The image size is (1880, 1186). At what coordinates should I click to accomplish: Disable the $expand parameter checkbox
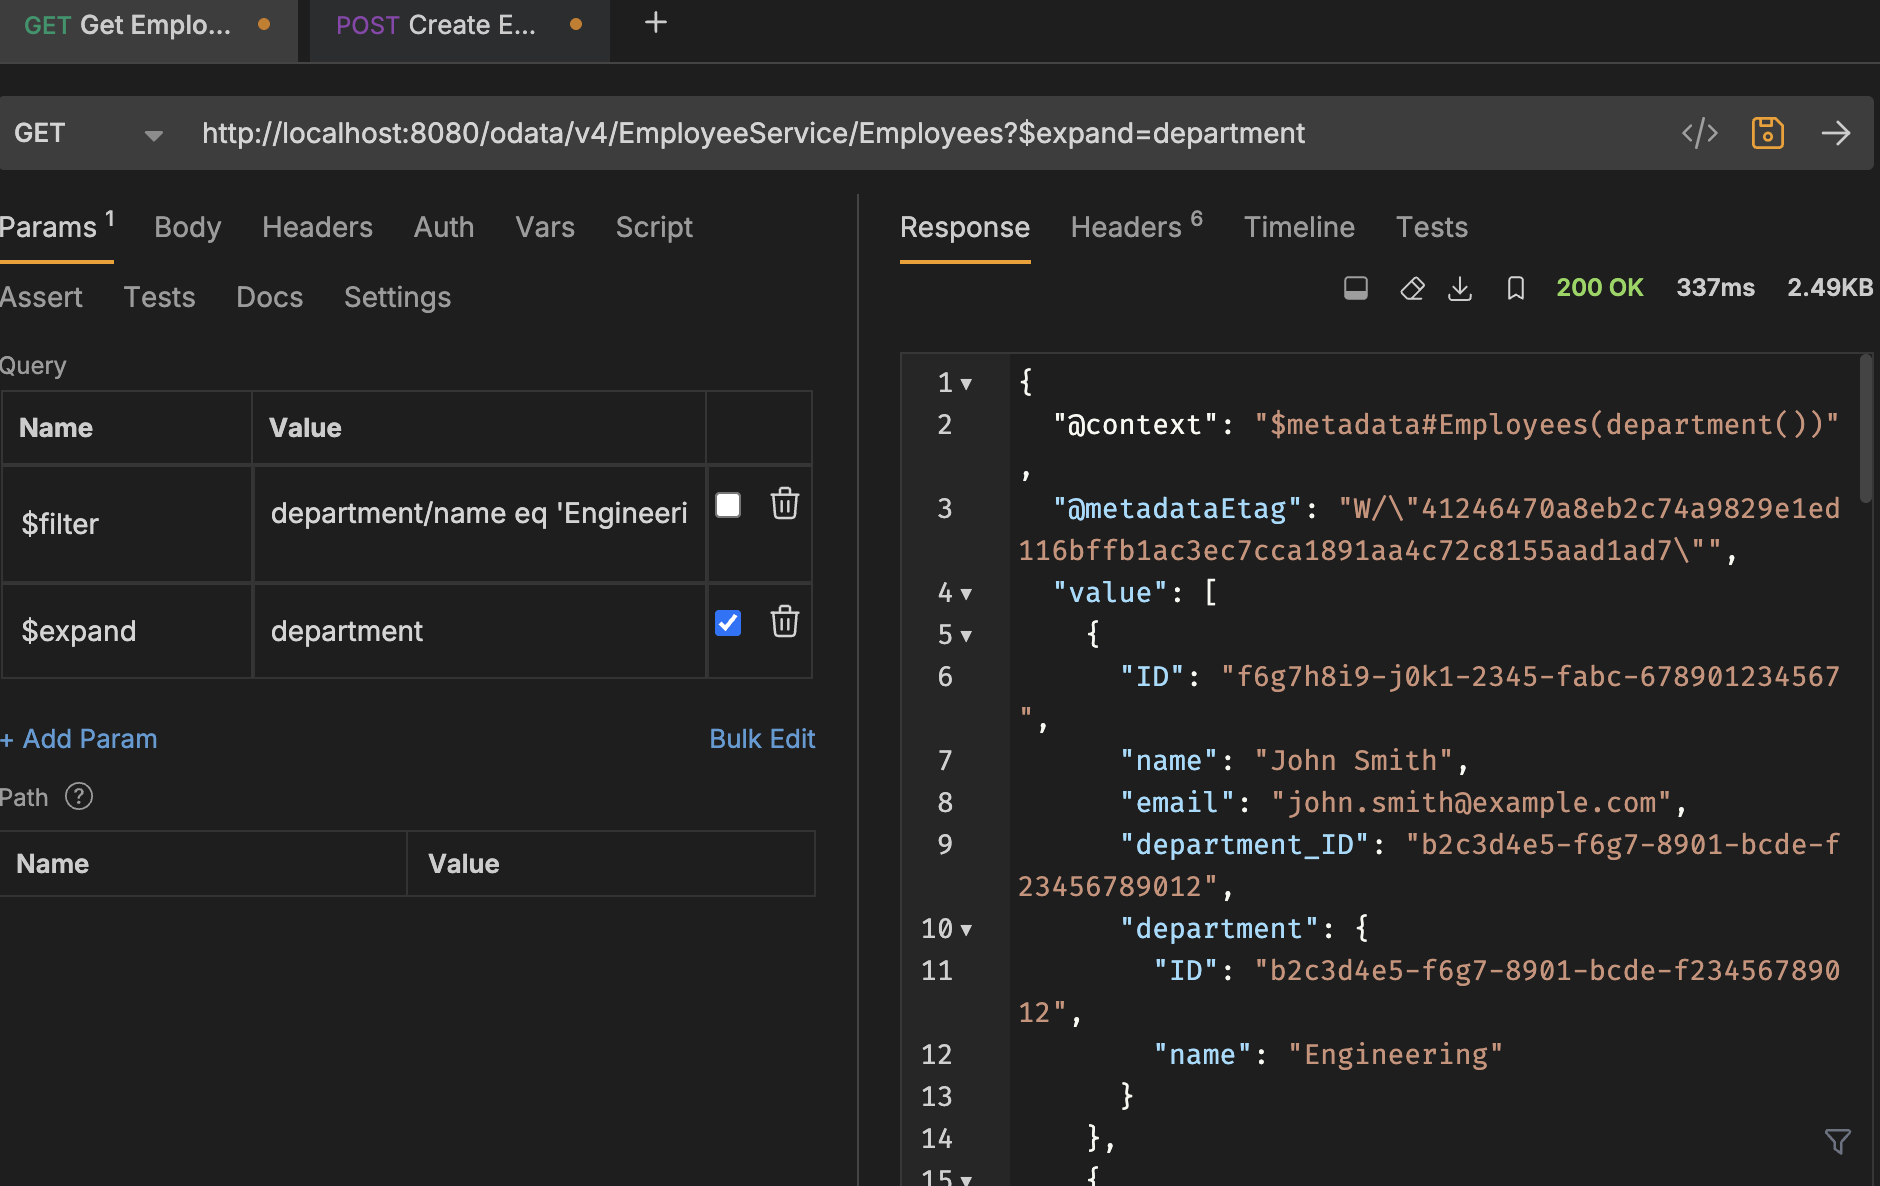coord(728,622)
